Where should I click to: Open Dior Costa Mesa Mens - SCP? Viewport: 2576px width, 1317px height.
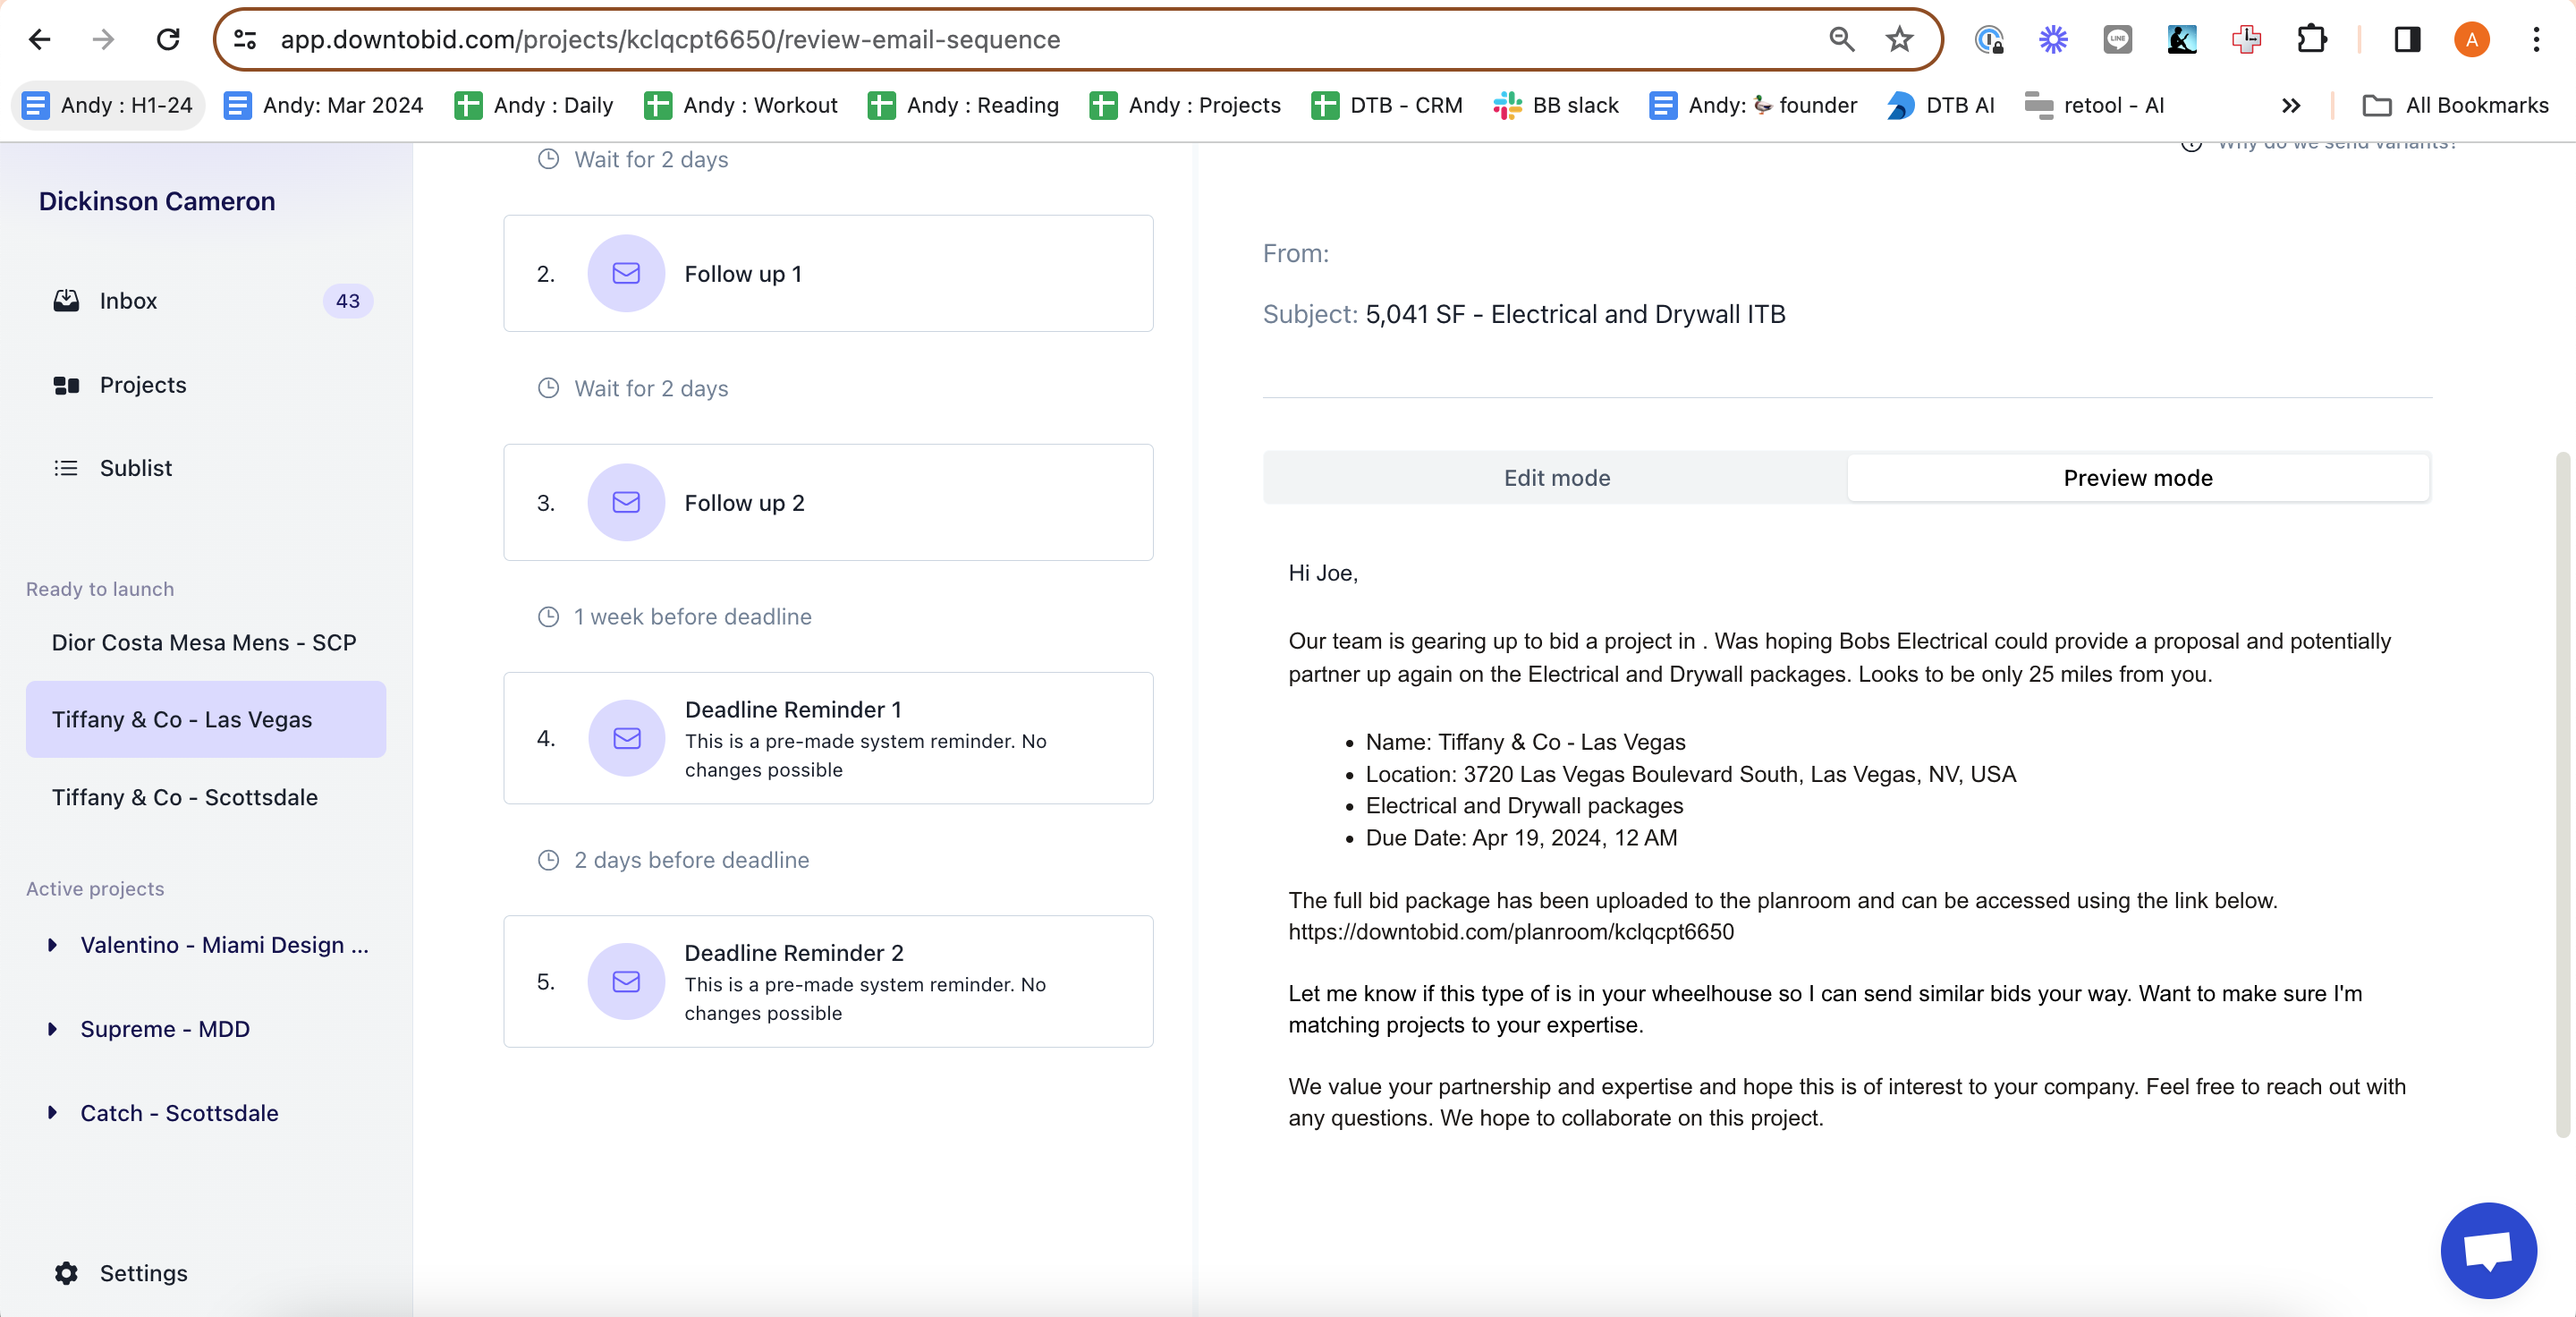(x=204, y=642)
